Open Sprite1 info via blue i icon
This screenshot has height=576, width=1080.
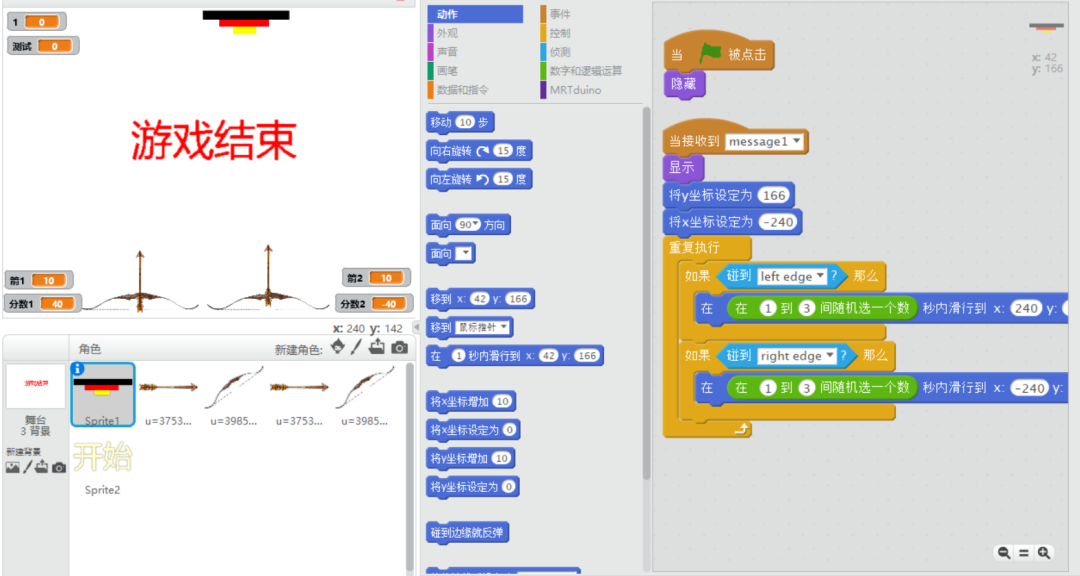(79, 370)
